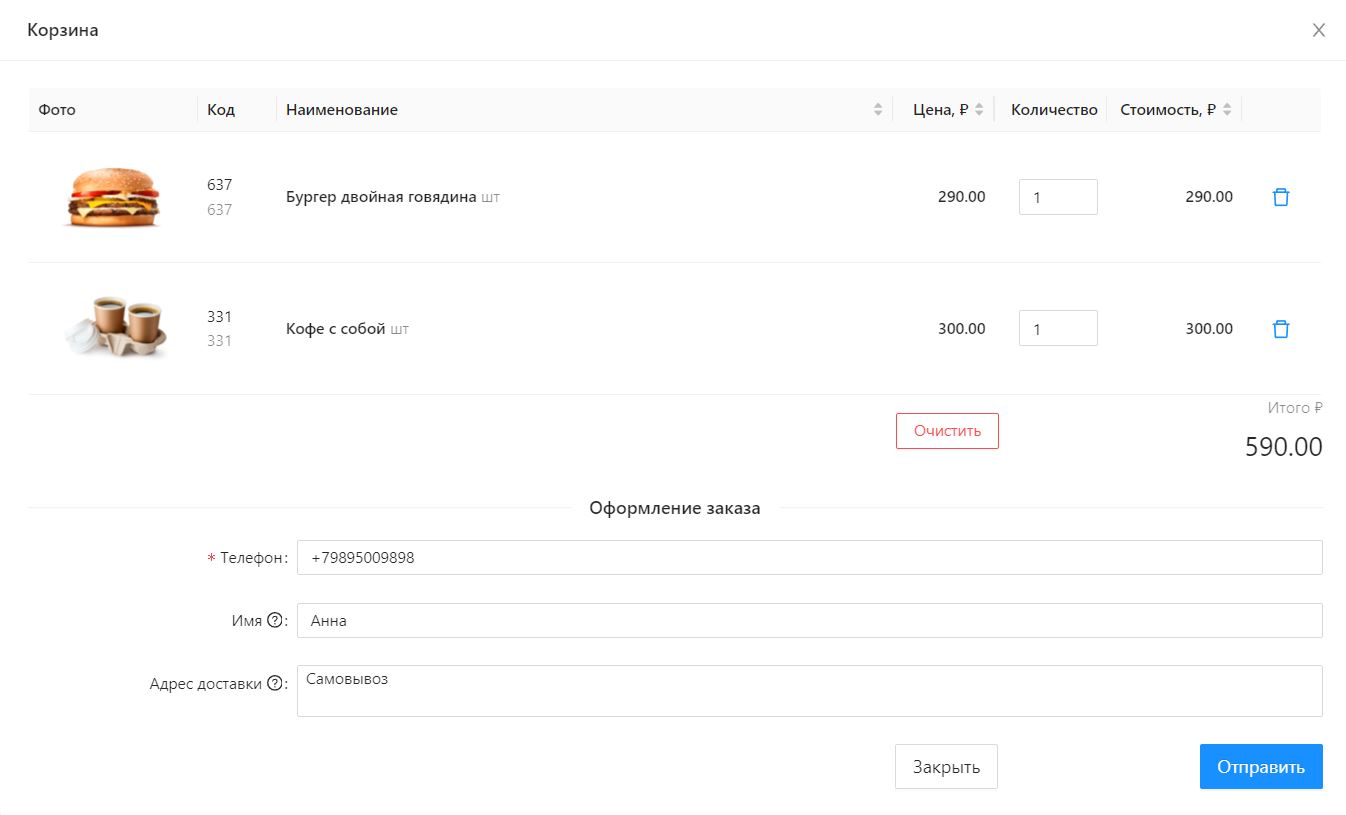Open the burger product photo
Screen dimensions: 1346x815
[x=112, y=197]
